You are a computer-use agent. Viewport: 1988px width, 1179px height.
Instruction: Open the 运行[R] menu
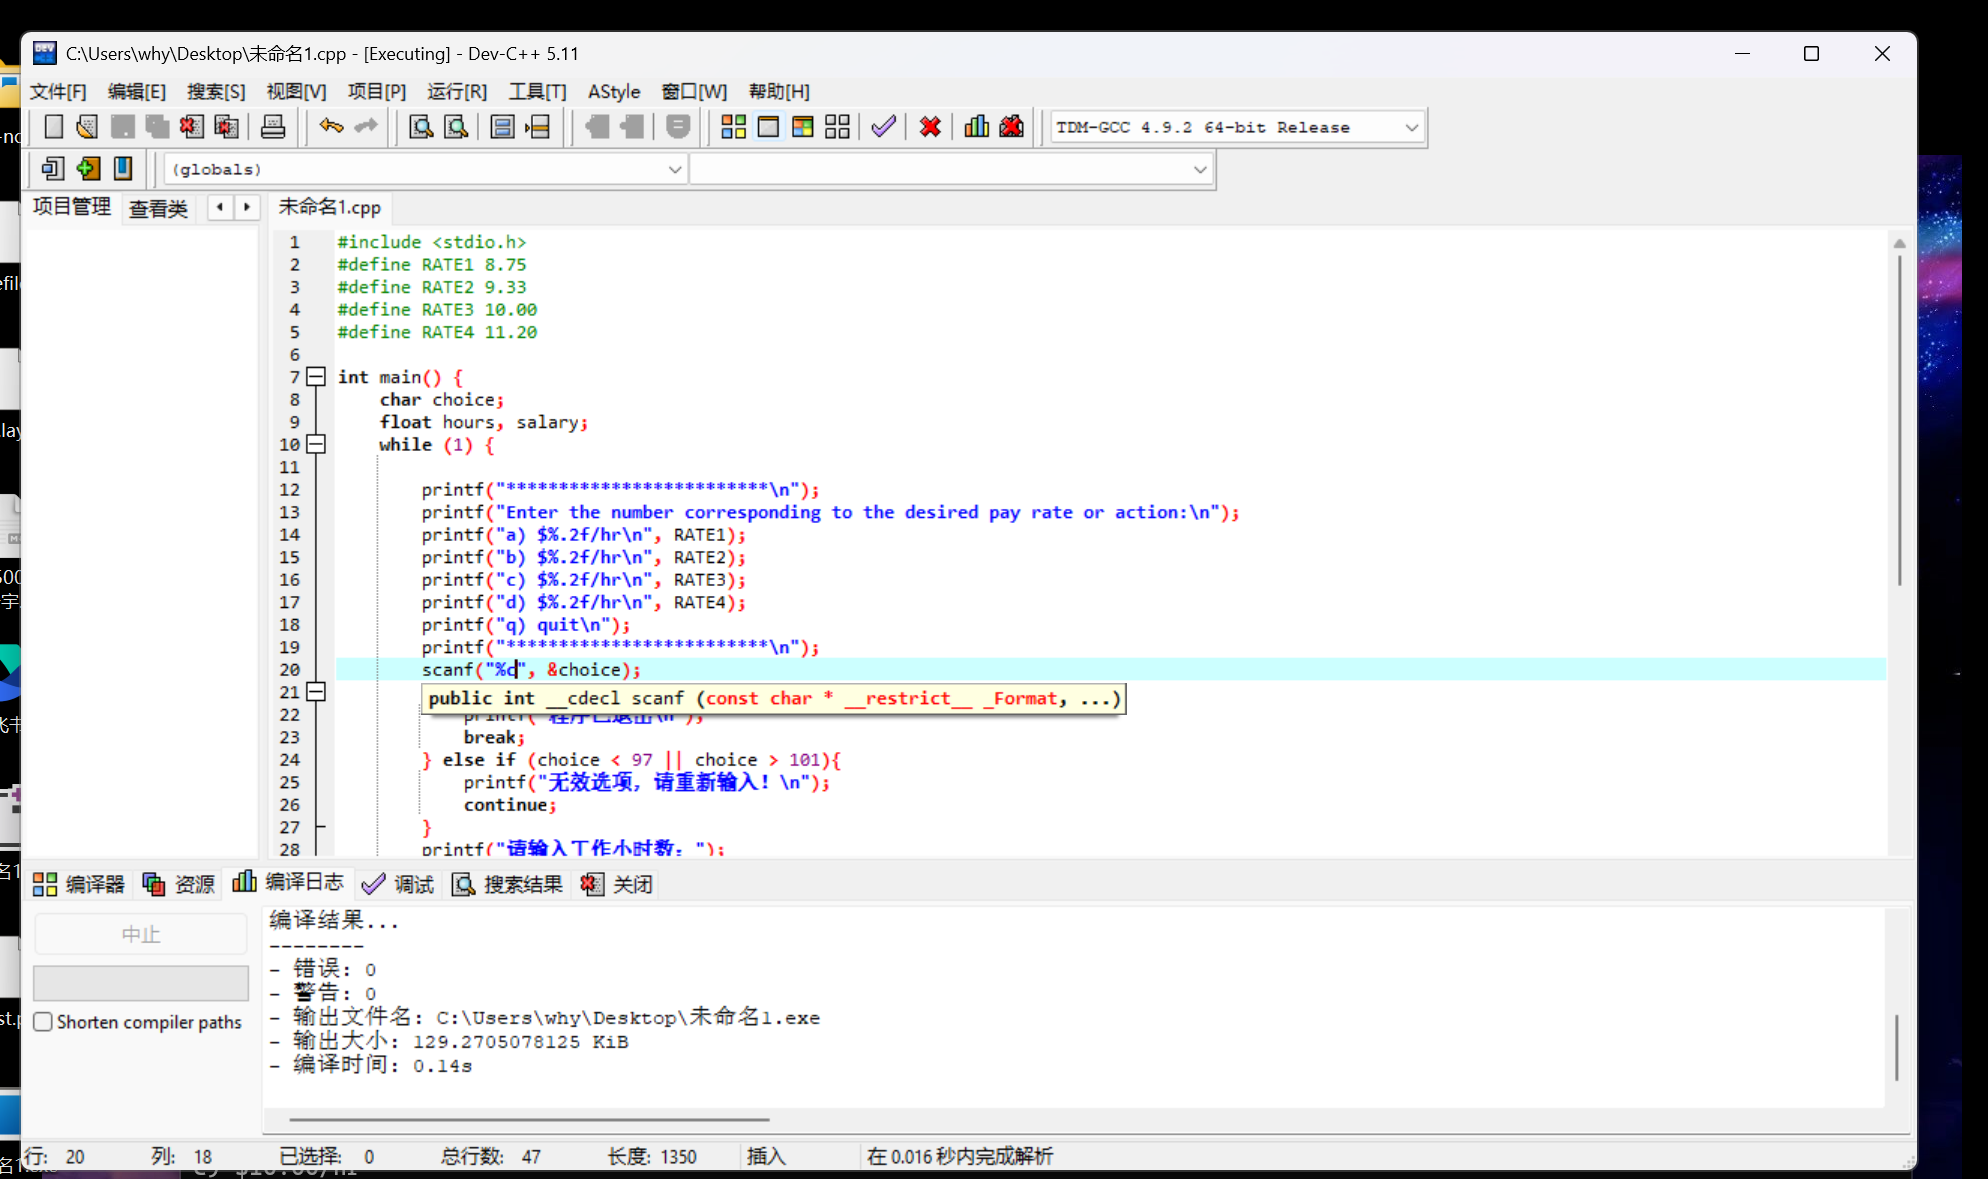tap(456, 92)
